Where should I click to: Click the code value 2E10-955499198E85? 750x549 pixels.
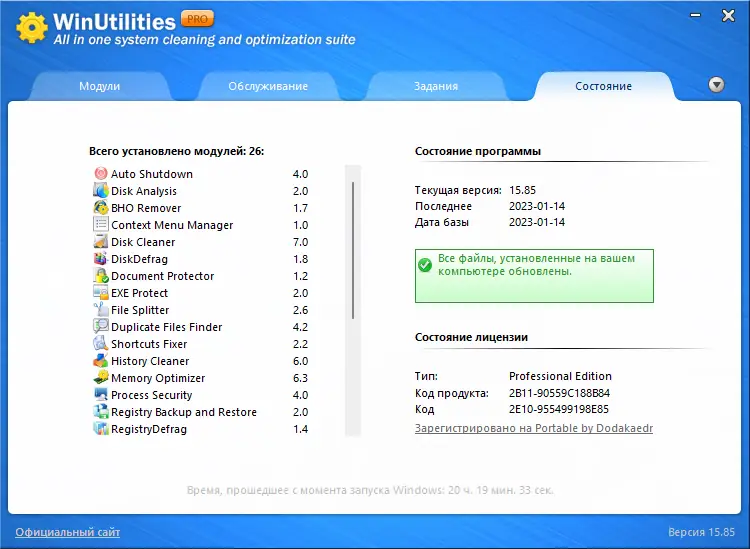point(559,409)
